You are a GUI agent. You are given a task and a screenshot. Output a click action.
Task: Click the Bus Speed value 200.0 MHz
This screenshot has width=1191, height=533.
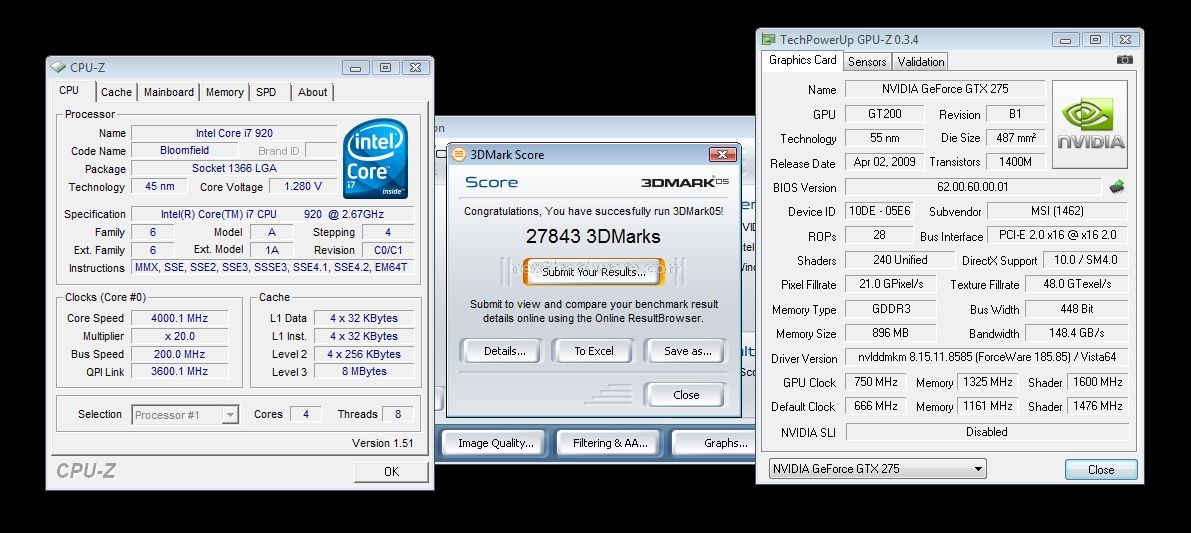[x=179, y=354]
